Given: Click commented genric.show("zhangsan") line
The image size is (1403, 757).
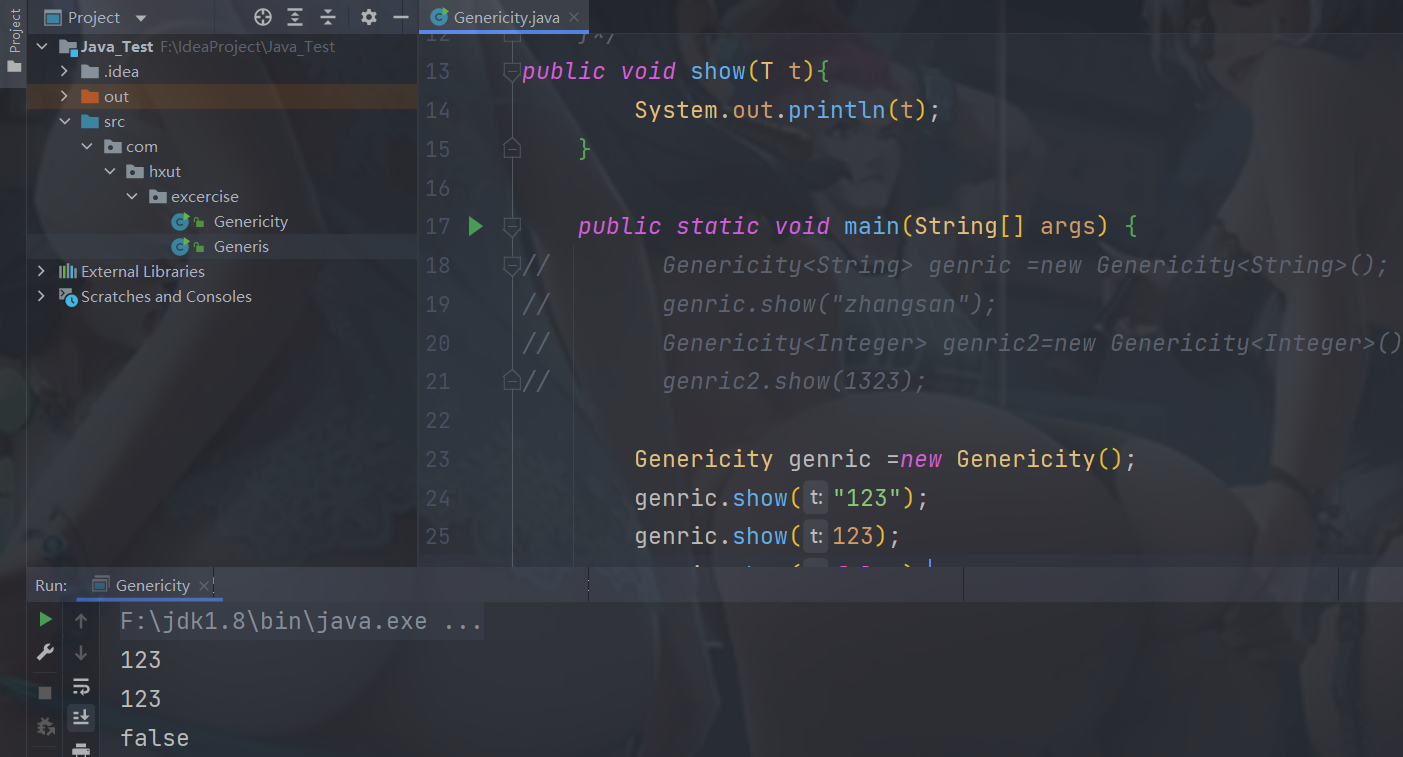Looking at the screenshot, I should pos(830,304).
